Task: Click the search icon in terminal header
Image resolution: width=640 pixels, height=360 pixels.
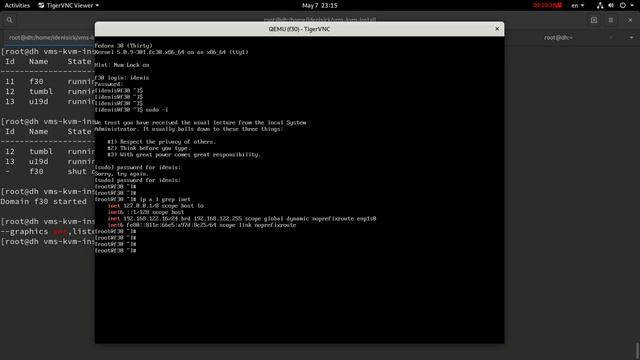Action: [9, 20]
